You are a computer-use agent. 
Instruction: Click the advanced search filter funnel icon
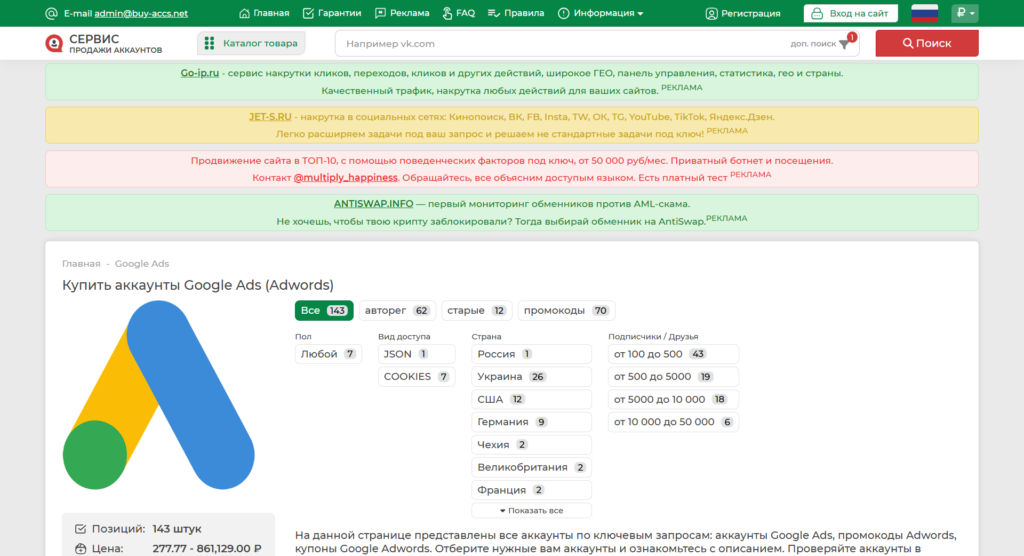pyautogui.click(x=844, y=44)
